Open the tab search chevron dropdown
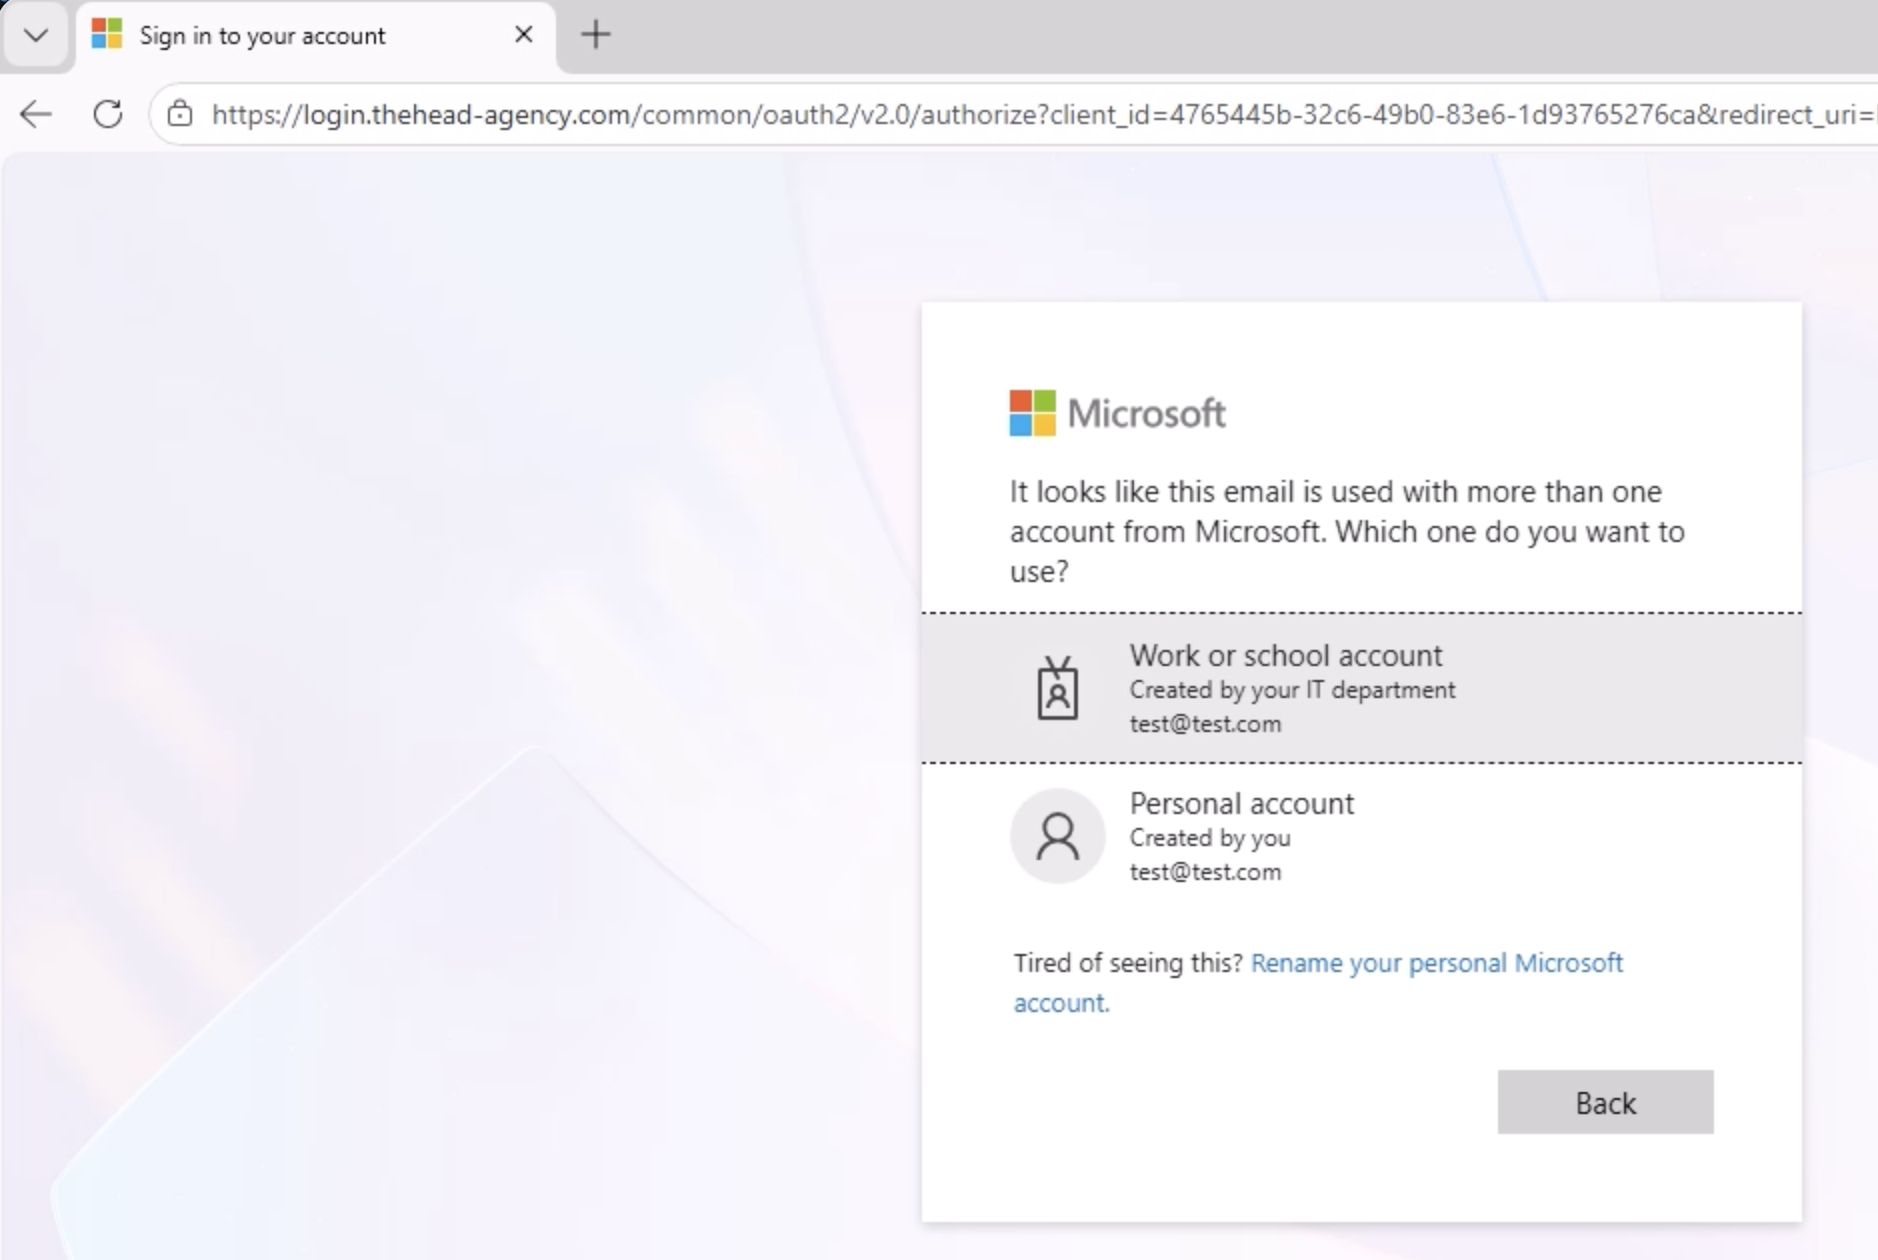The height and width of the screenshot is (1260, 1878). (36, 36)
